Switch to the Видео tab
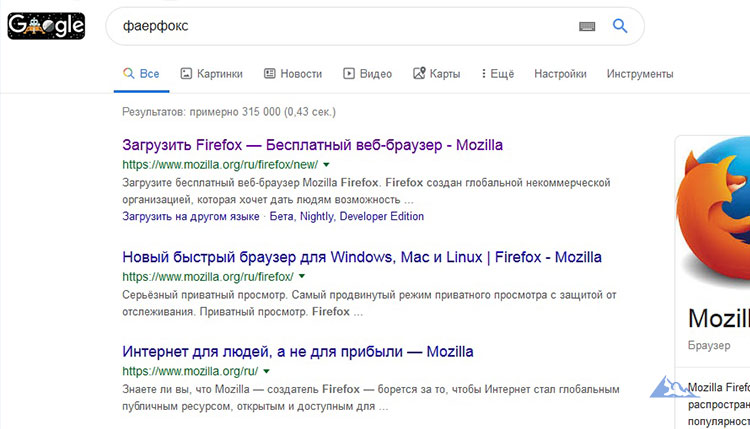750x429 pixels. click(367, 74)
